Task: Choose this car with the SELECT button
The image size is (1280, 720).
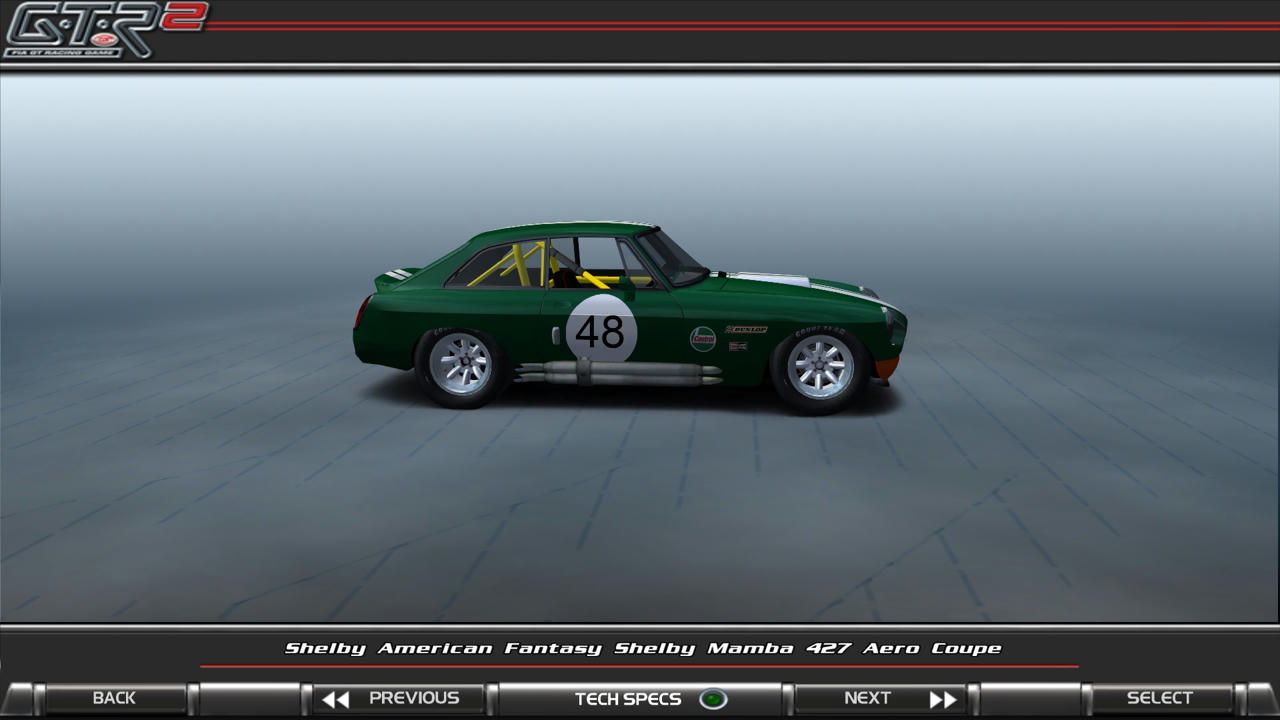Action: click(x=1160, y=698)
